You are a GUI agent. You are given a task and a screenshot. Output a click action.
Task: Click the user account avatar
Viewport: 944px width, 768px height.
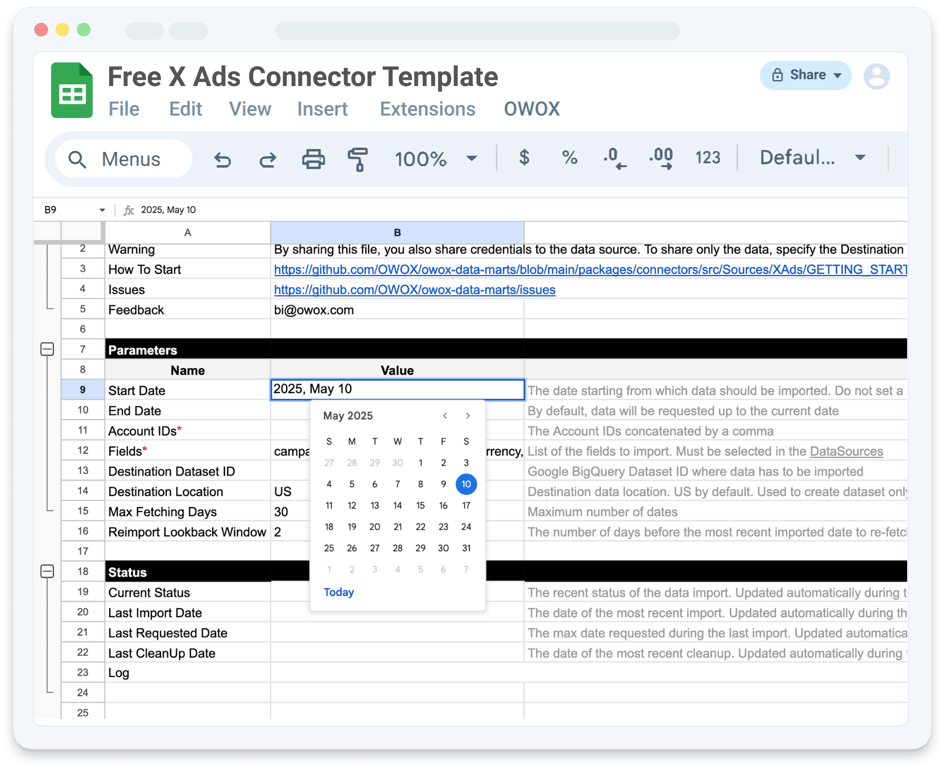pyautogui.click(x=877, y=76)
